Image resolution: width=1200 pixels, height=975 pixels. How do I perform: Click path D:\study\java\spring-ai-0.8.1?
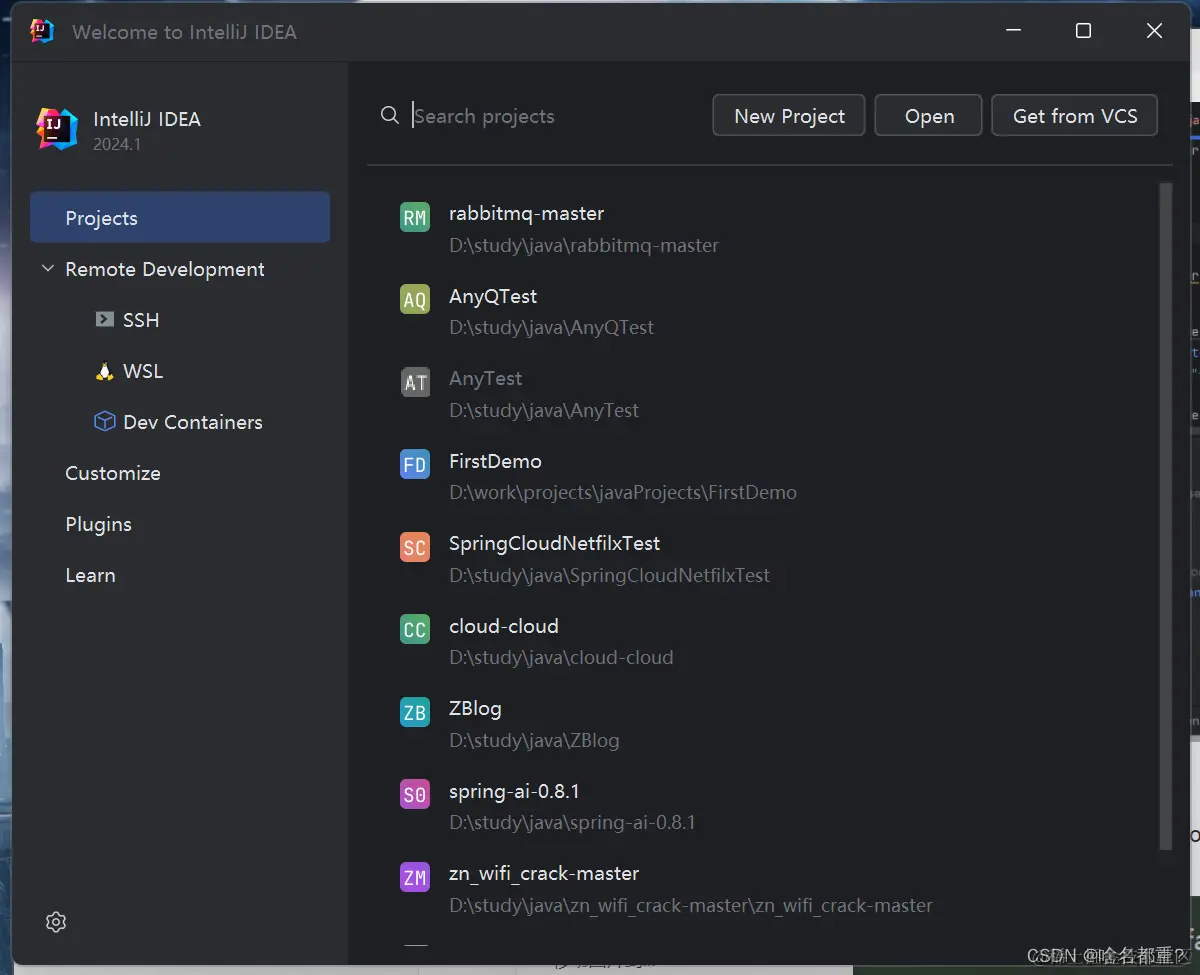572,822
